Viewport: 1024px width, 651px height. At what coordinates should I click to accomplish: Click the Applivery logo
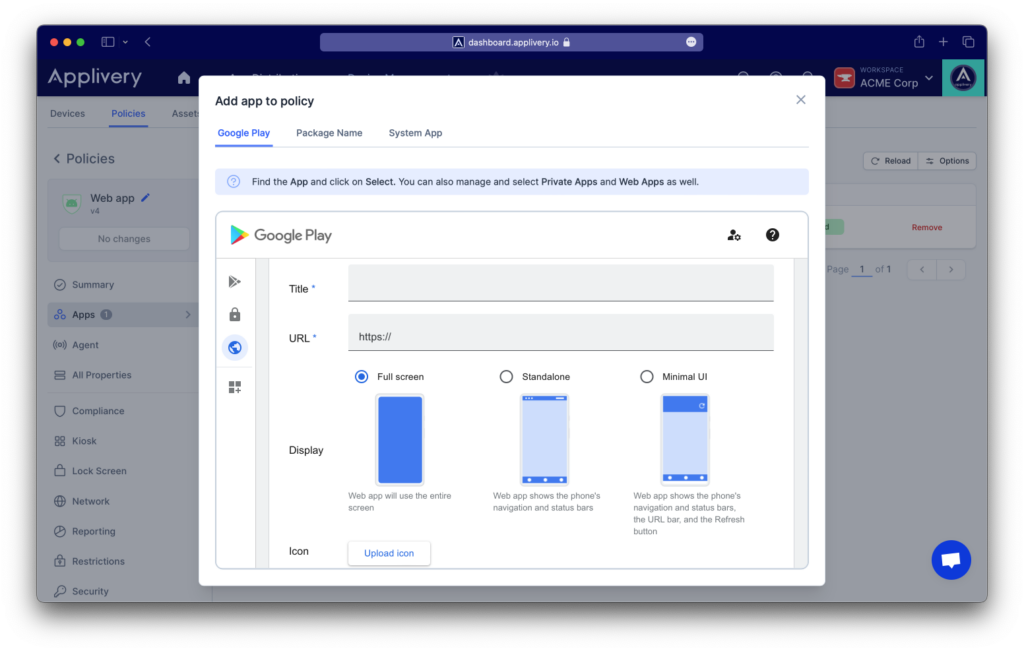95,77
